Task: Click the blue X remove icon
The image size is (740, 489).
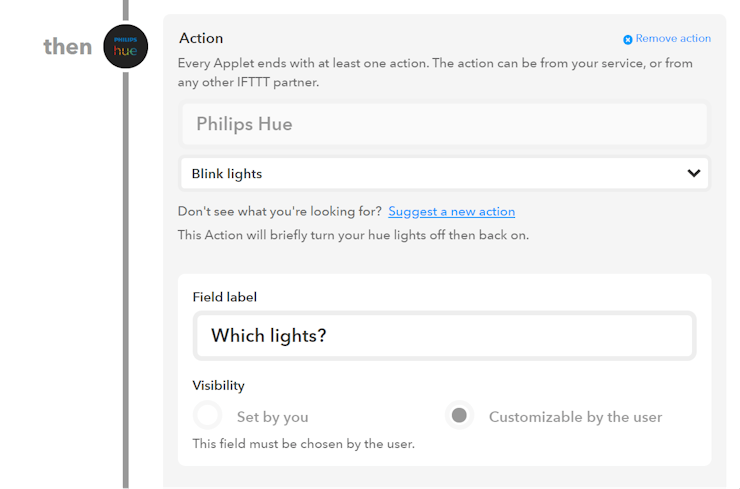Action: [x=628, y=40]
